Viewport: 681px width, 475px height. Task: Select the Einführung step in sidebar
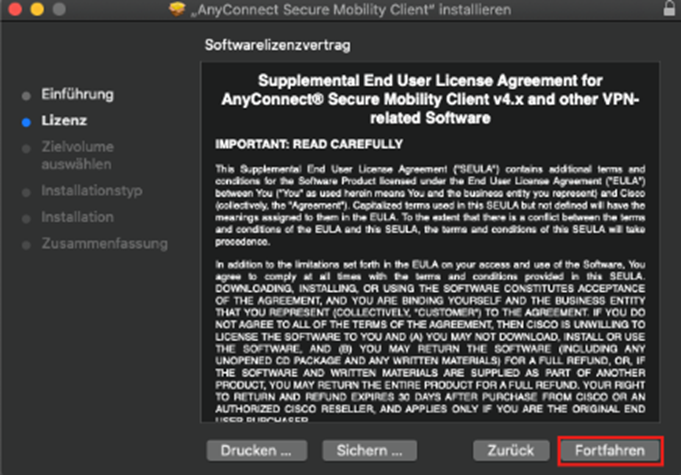[x=77, y=95]
